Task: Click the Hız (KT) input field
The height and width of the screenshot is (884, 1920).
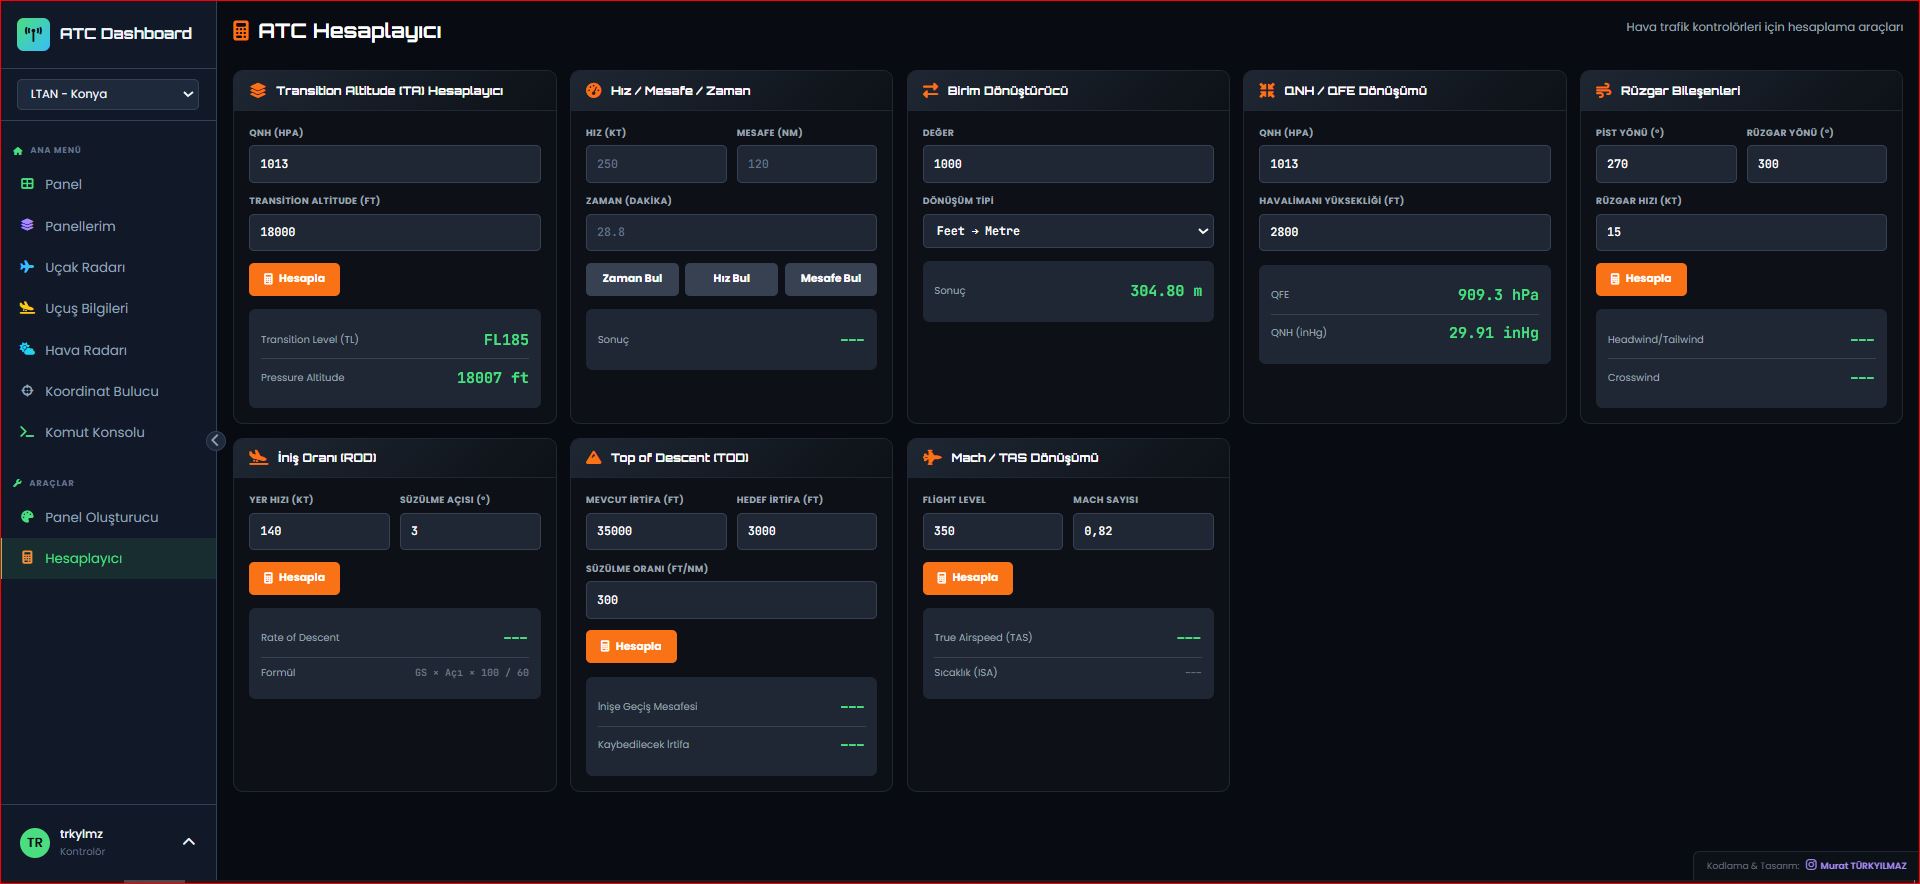Action: coord(656,164)
